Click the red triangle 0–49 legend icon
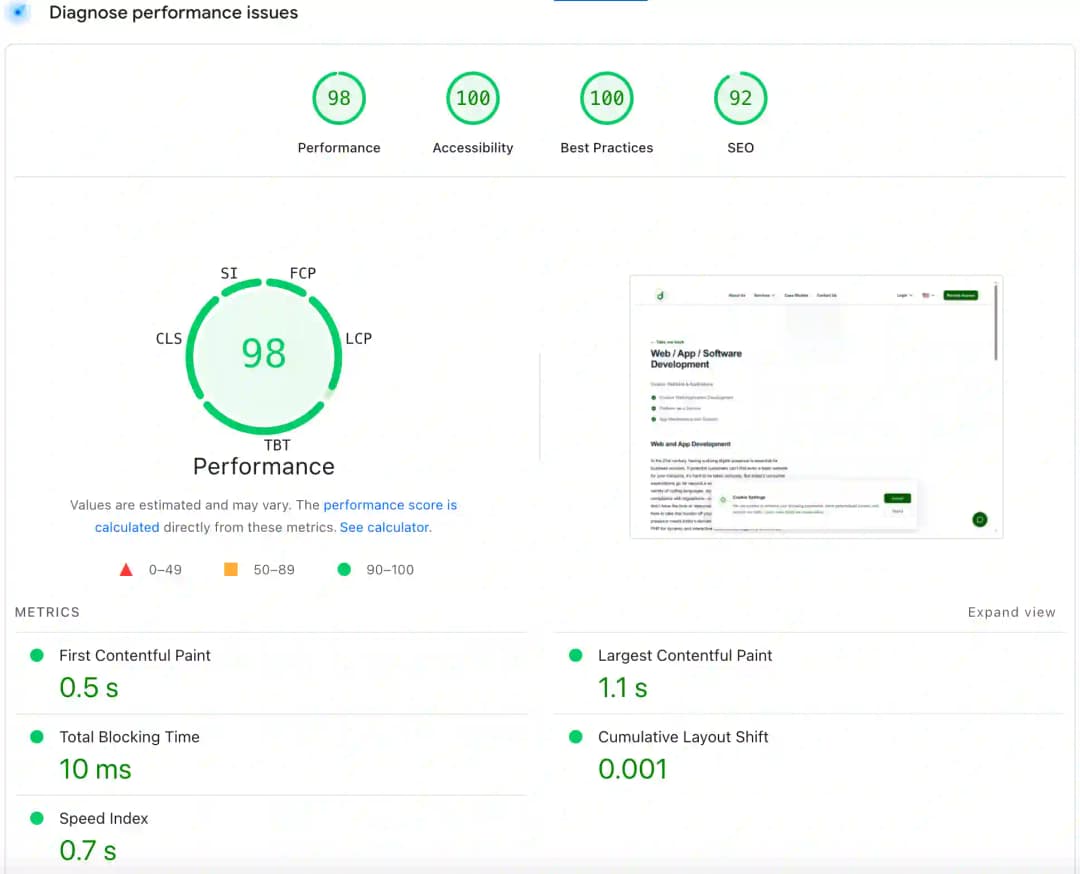 click(x=126, y=570)
